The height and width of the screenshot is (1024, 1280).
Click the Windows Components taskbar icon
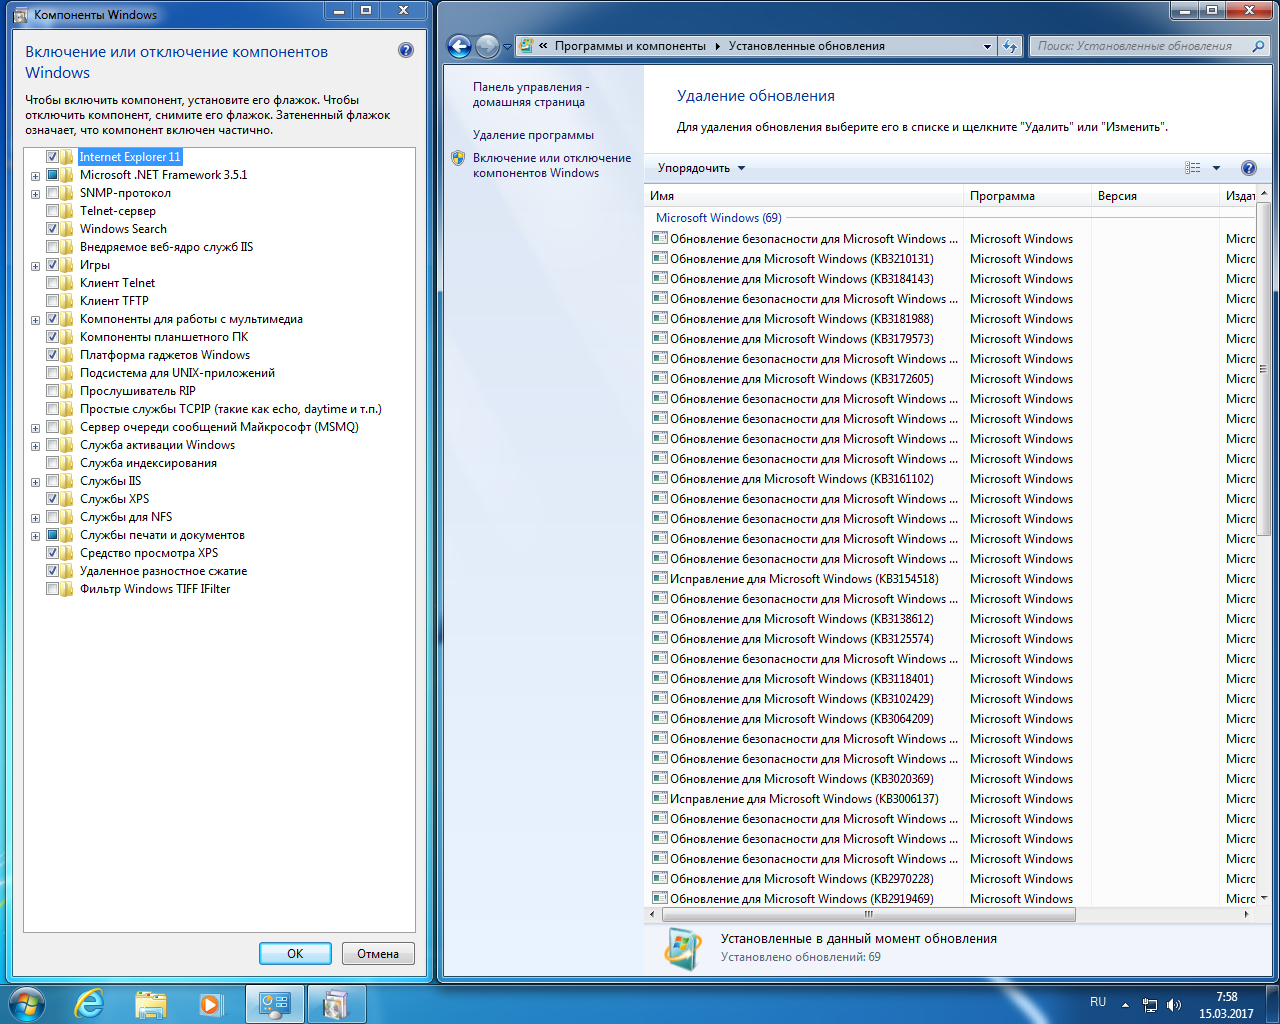[x=336, y=1003]
